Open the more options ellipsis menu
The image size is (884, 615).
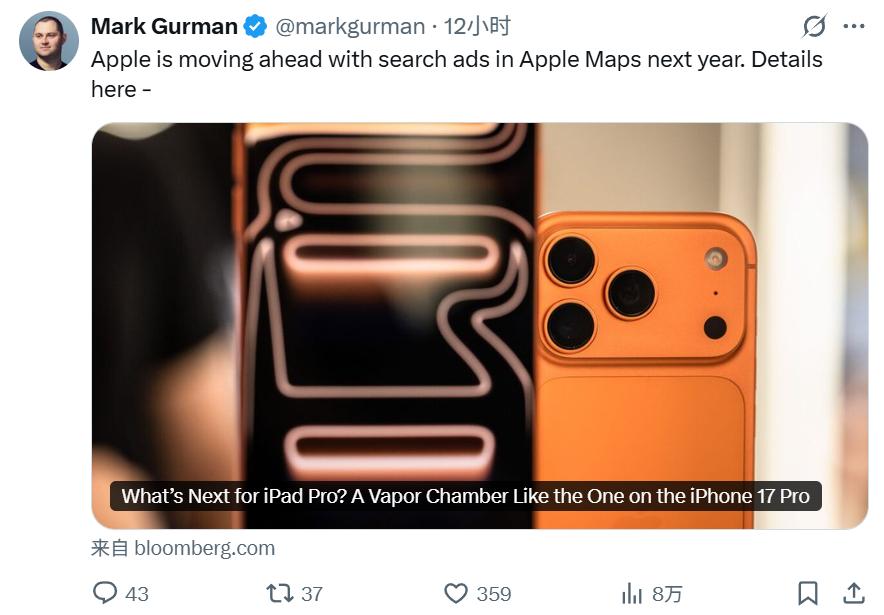(x=853, y=26)
